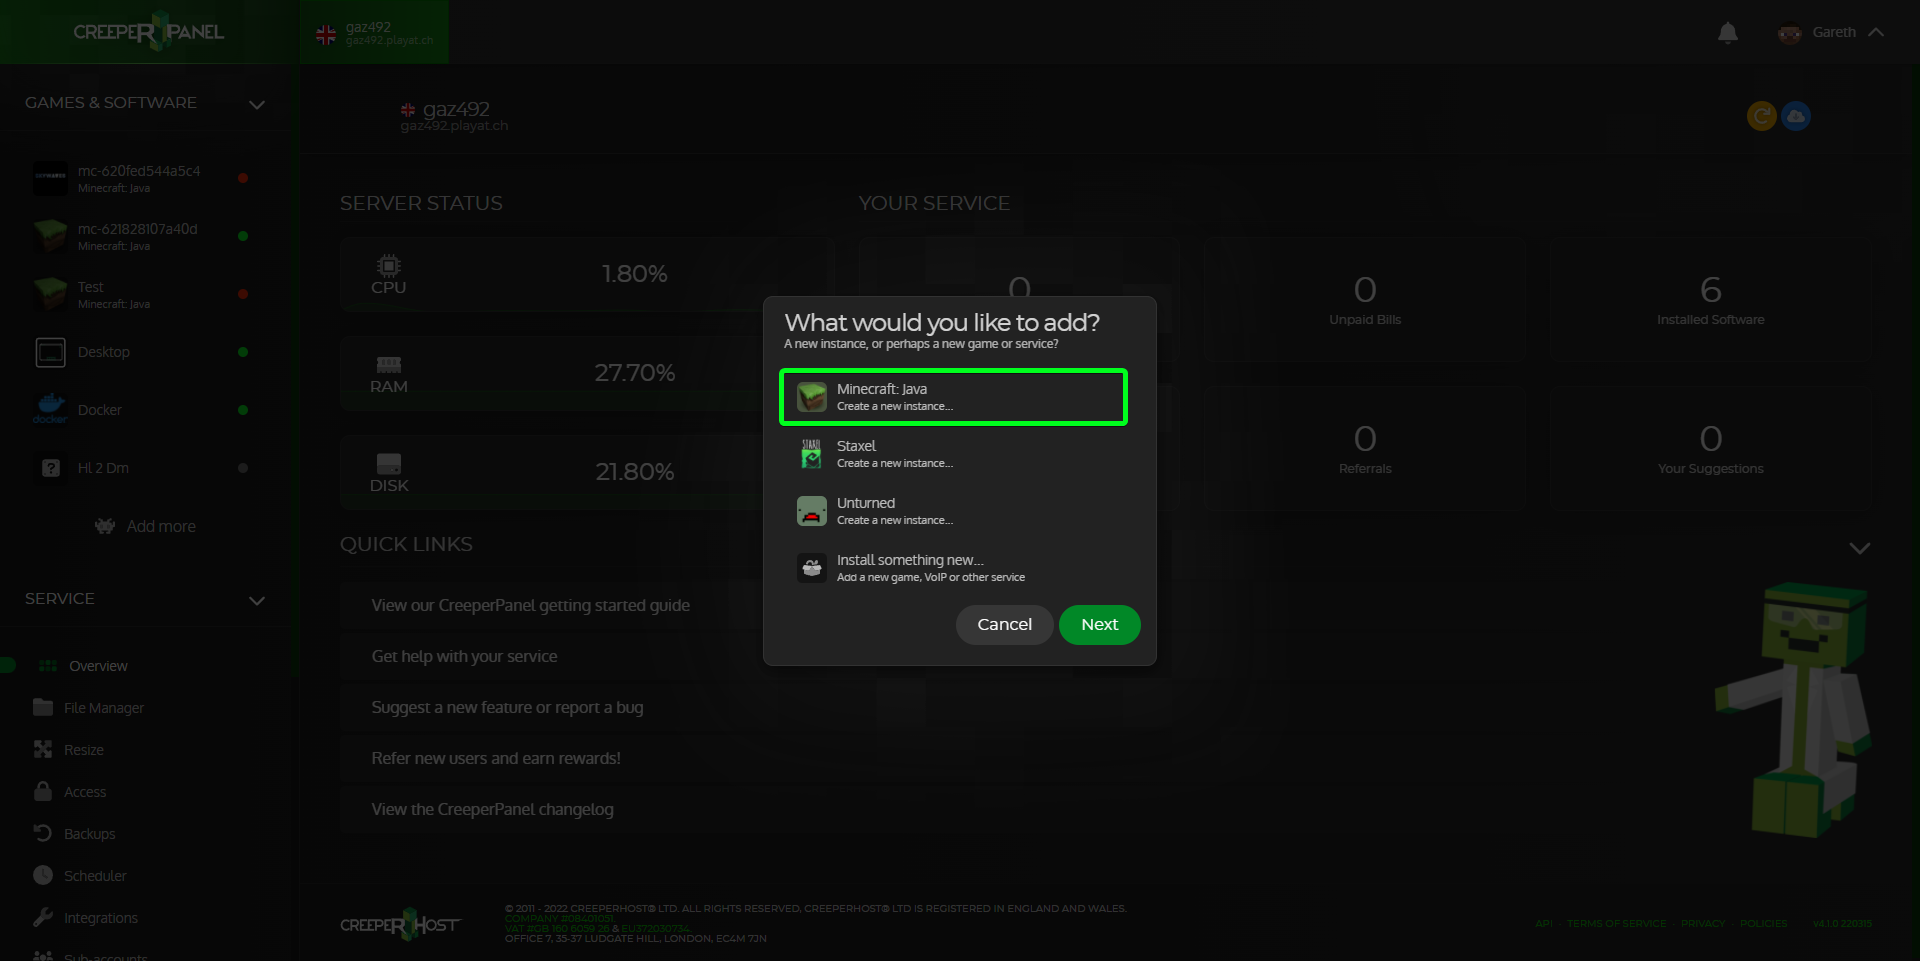This screenshot has width=1920, height=961.
Task: Click the mc-620fed544a5c4 server icon
Action: click(x=50, y=178)
